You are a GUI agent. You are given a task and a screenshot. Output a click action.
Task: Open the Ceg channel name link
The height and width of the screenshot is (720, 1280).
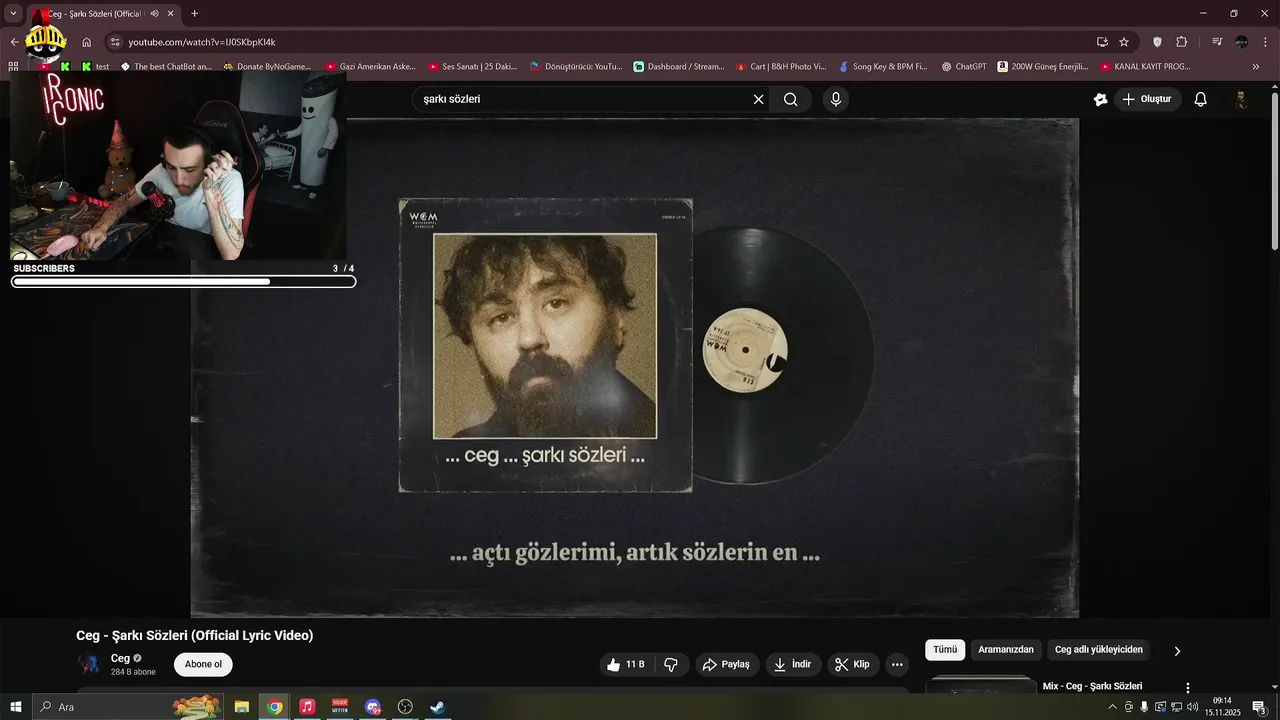tap(120, 658)
